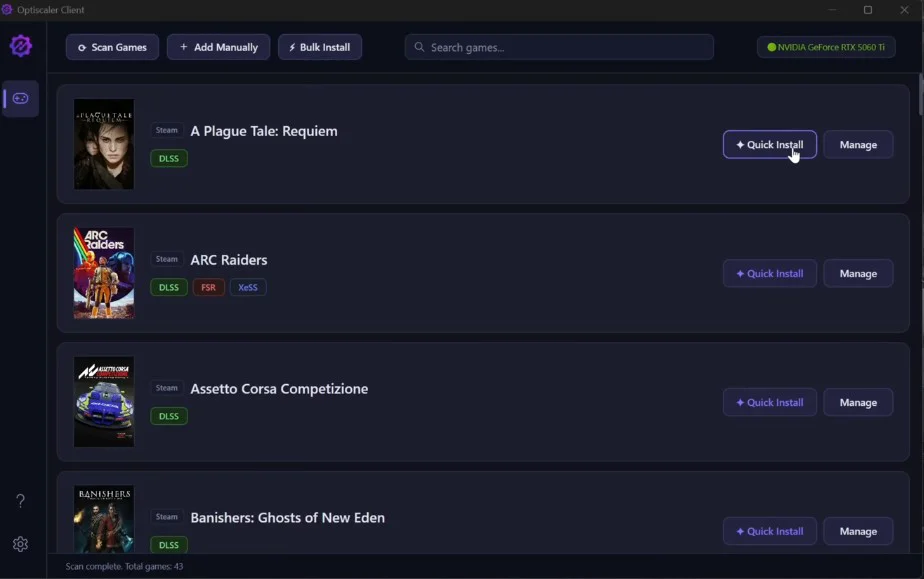The height and width of the screenshot is (579, 924).
Task: Click the ARC Raiders cover art
Action: (x=104, y=273)
